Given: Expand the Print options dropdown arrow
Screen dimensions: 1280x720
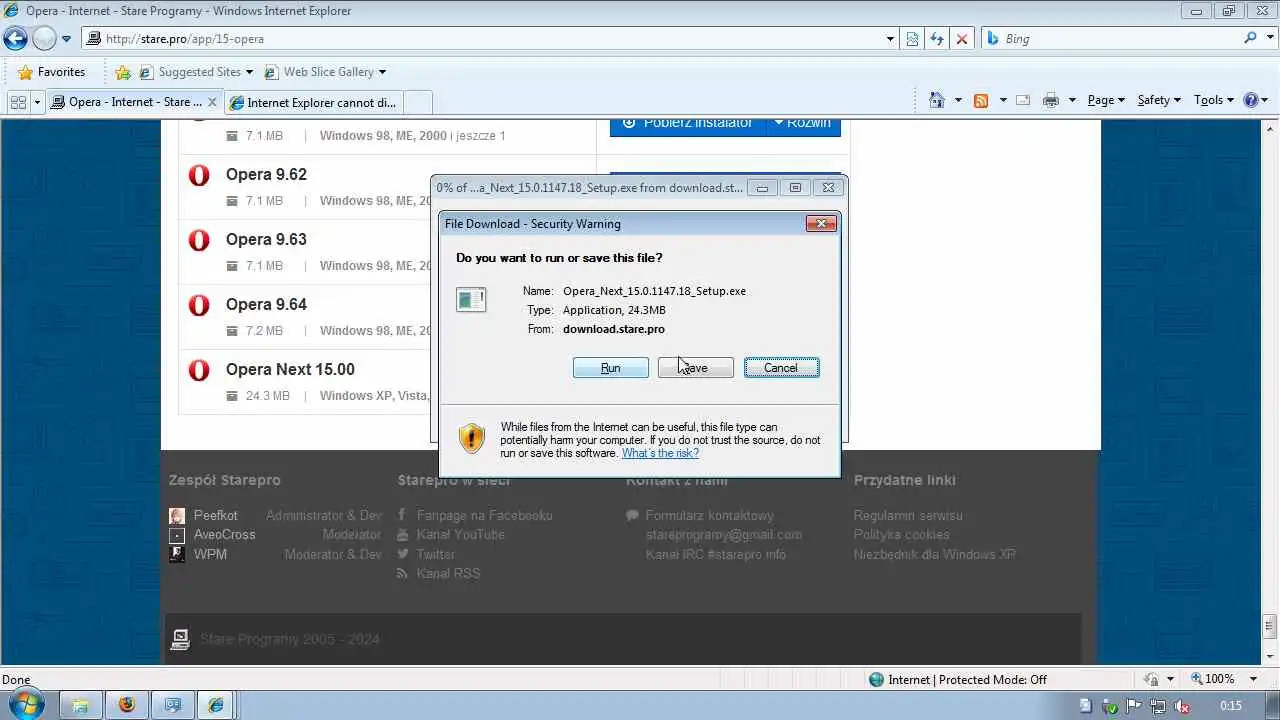Looking at the screenshot, I should click(x=1072, y=100).
